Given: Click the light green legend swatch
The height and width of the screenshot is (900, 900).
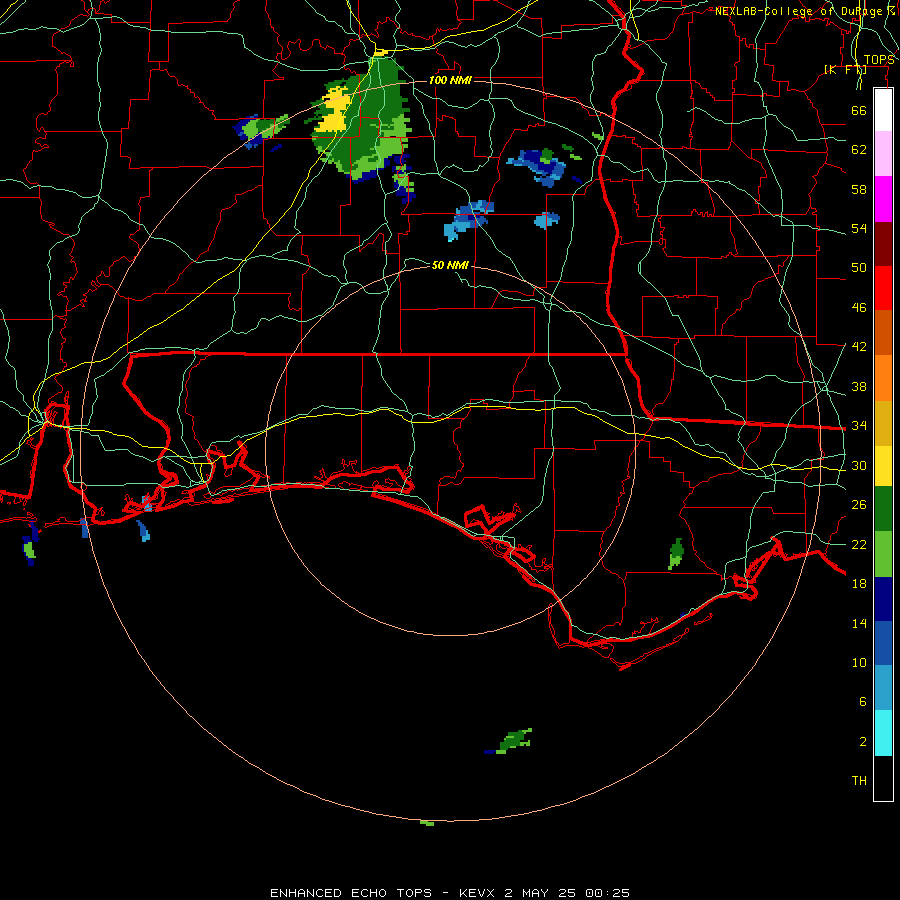Looking at the screenshot, I should tap(883, 554).
